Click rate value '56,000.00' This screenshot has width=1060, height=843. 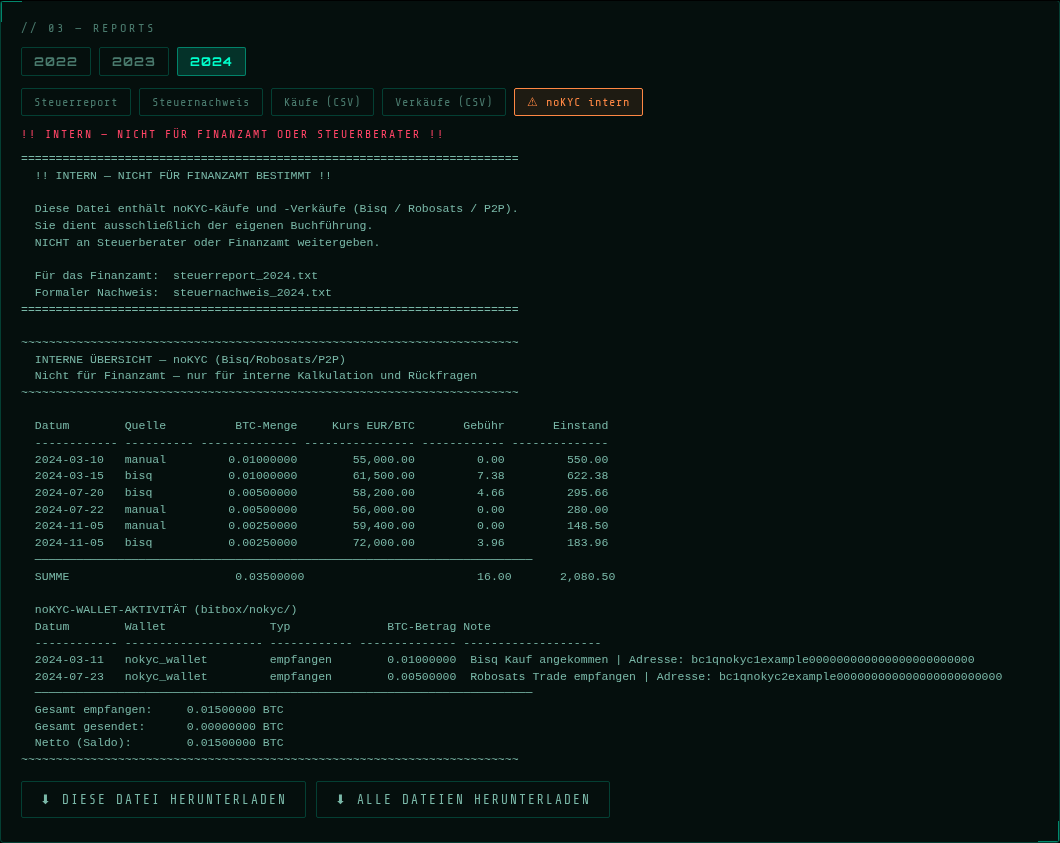click(383, 510)
